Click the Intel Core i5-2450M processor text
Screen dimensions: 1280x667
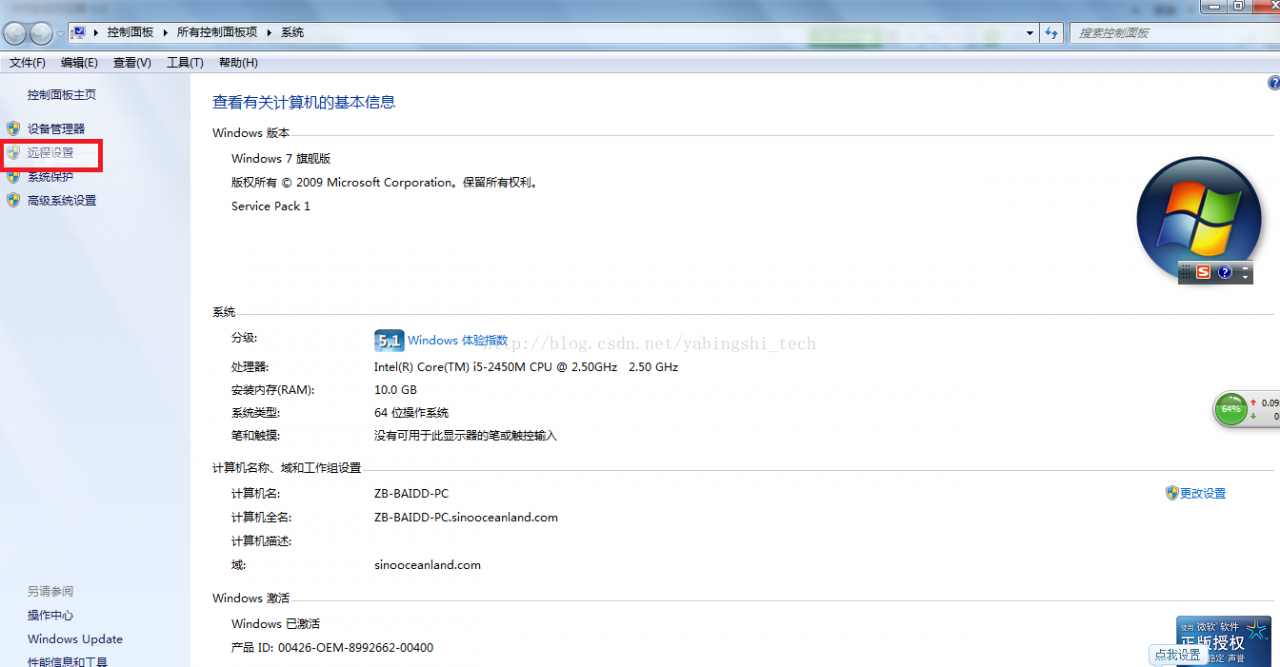coord(526,367)
